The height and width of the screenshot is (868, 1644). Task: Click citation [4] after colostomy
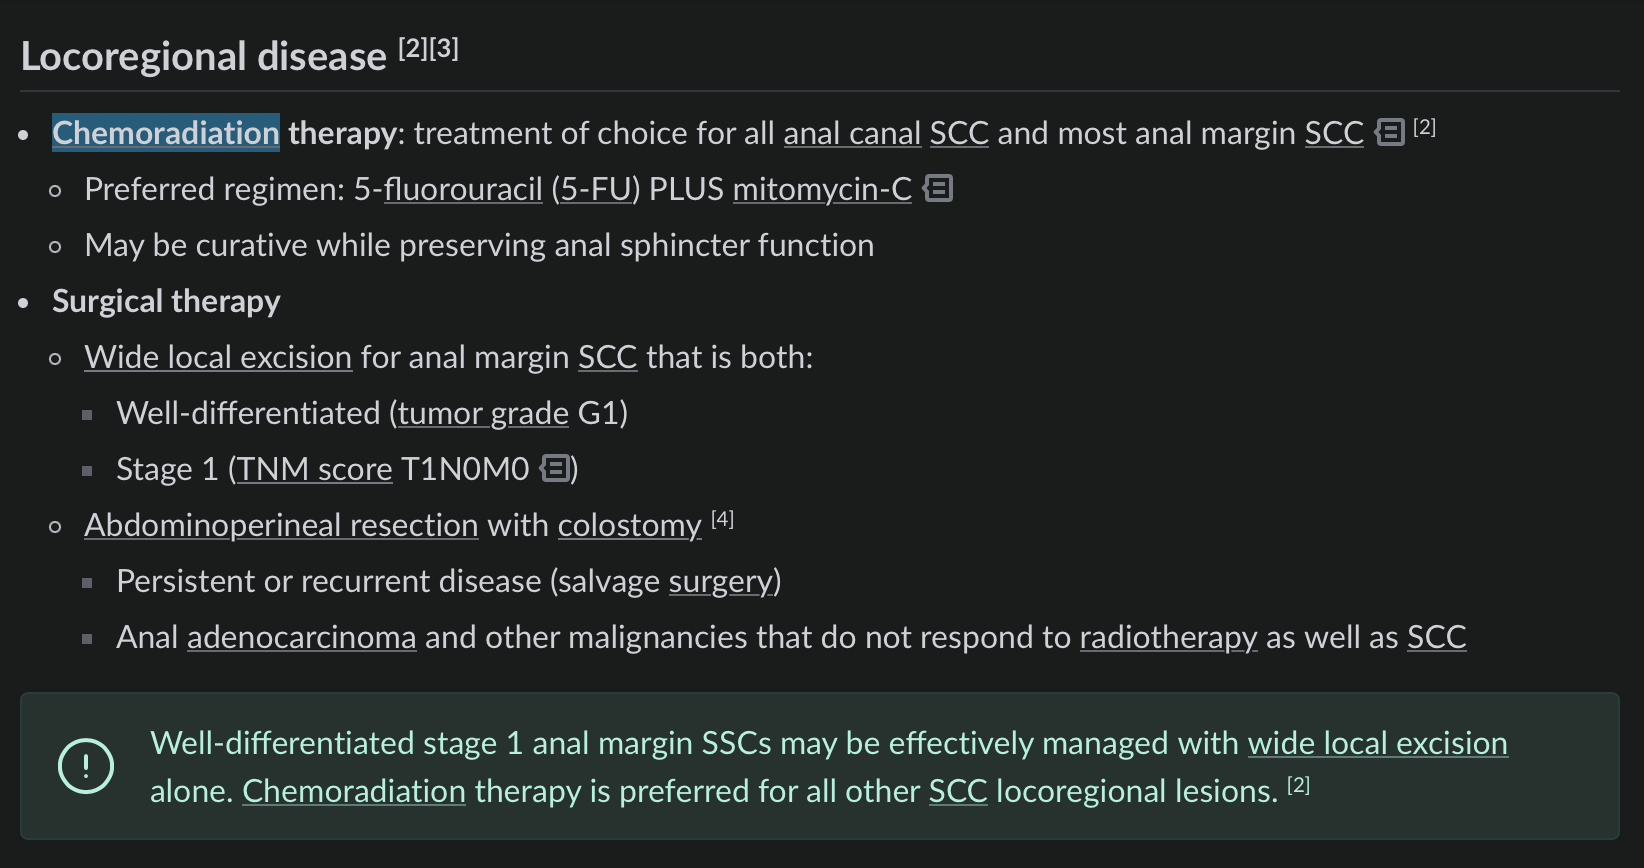click(722, 519)
